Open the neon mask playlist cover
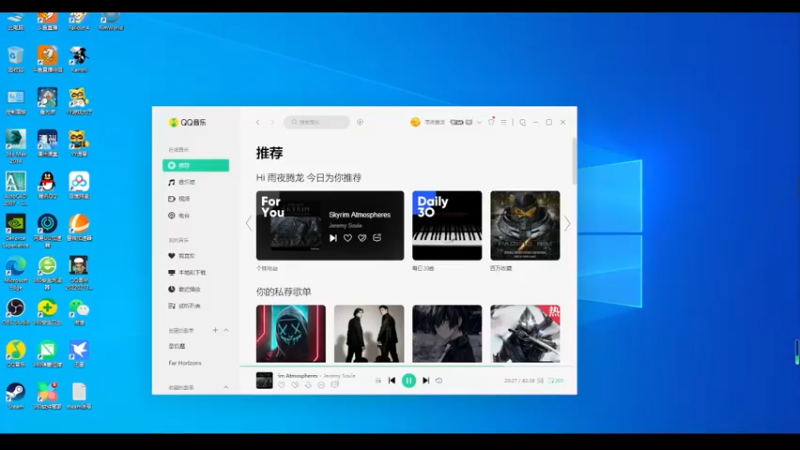Image resolution: width=800 pixels, height=450 pixels. 291,334
